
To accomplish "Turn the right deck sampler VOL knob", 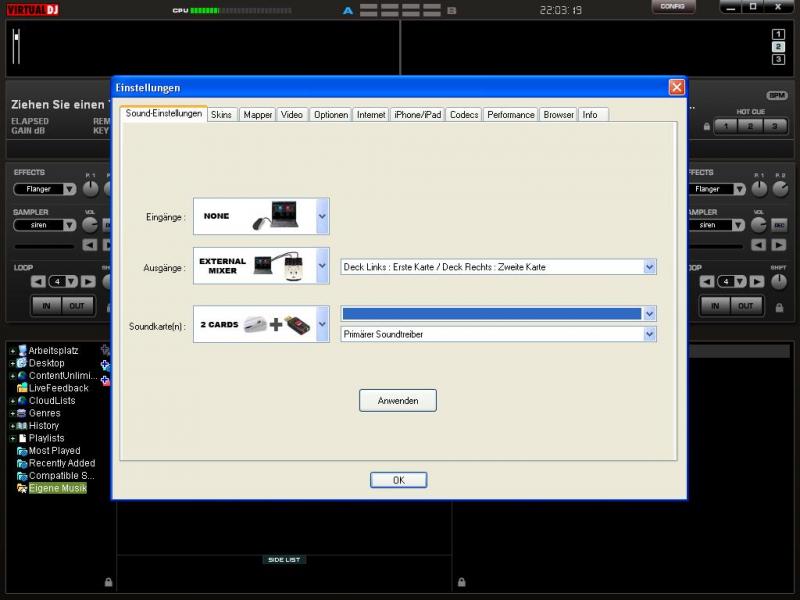I will pyautogui.click(x=758, y=225).
